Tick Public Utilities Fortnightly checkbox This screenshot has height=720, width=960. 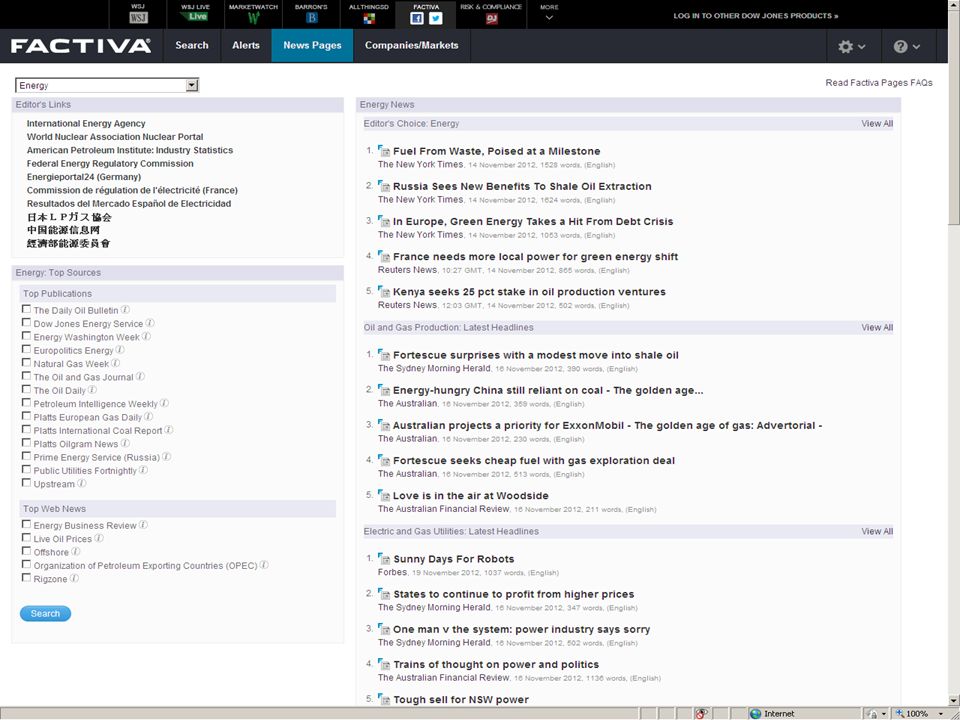(26, 470)
